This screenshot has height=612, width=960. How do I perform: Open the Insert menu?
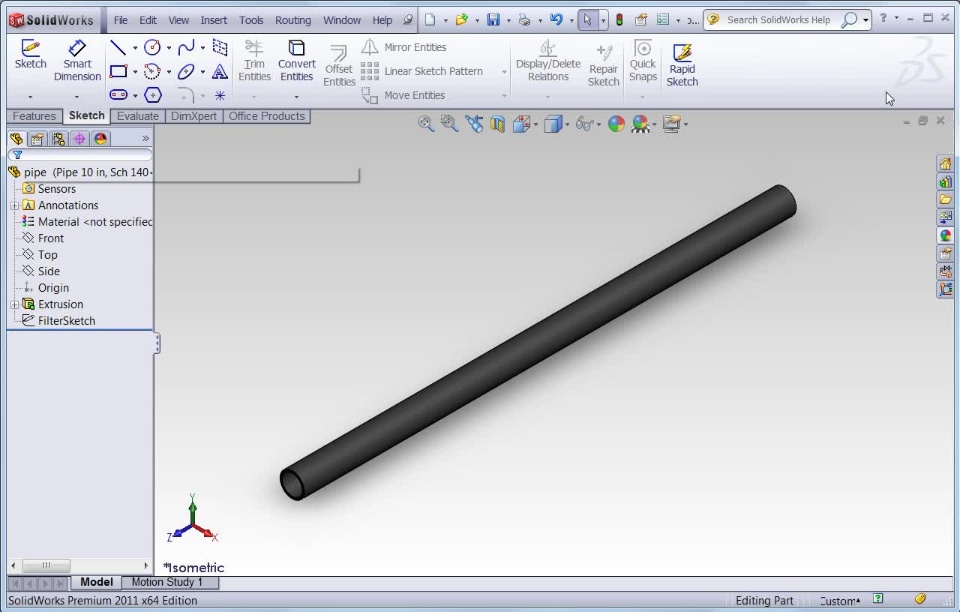point(214,20)
